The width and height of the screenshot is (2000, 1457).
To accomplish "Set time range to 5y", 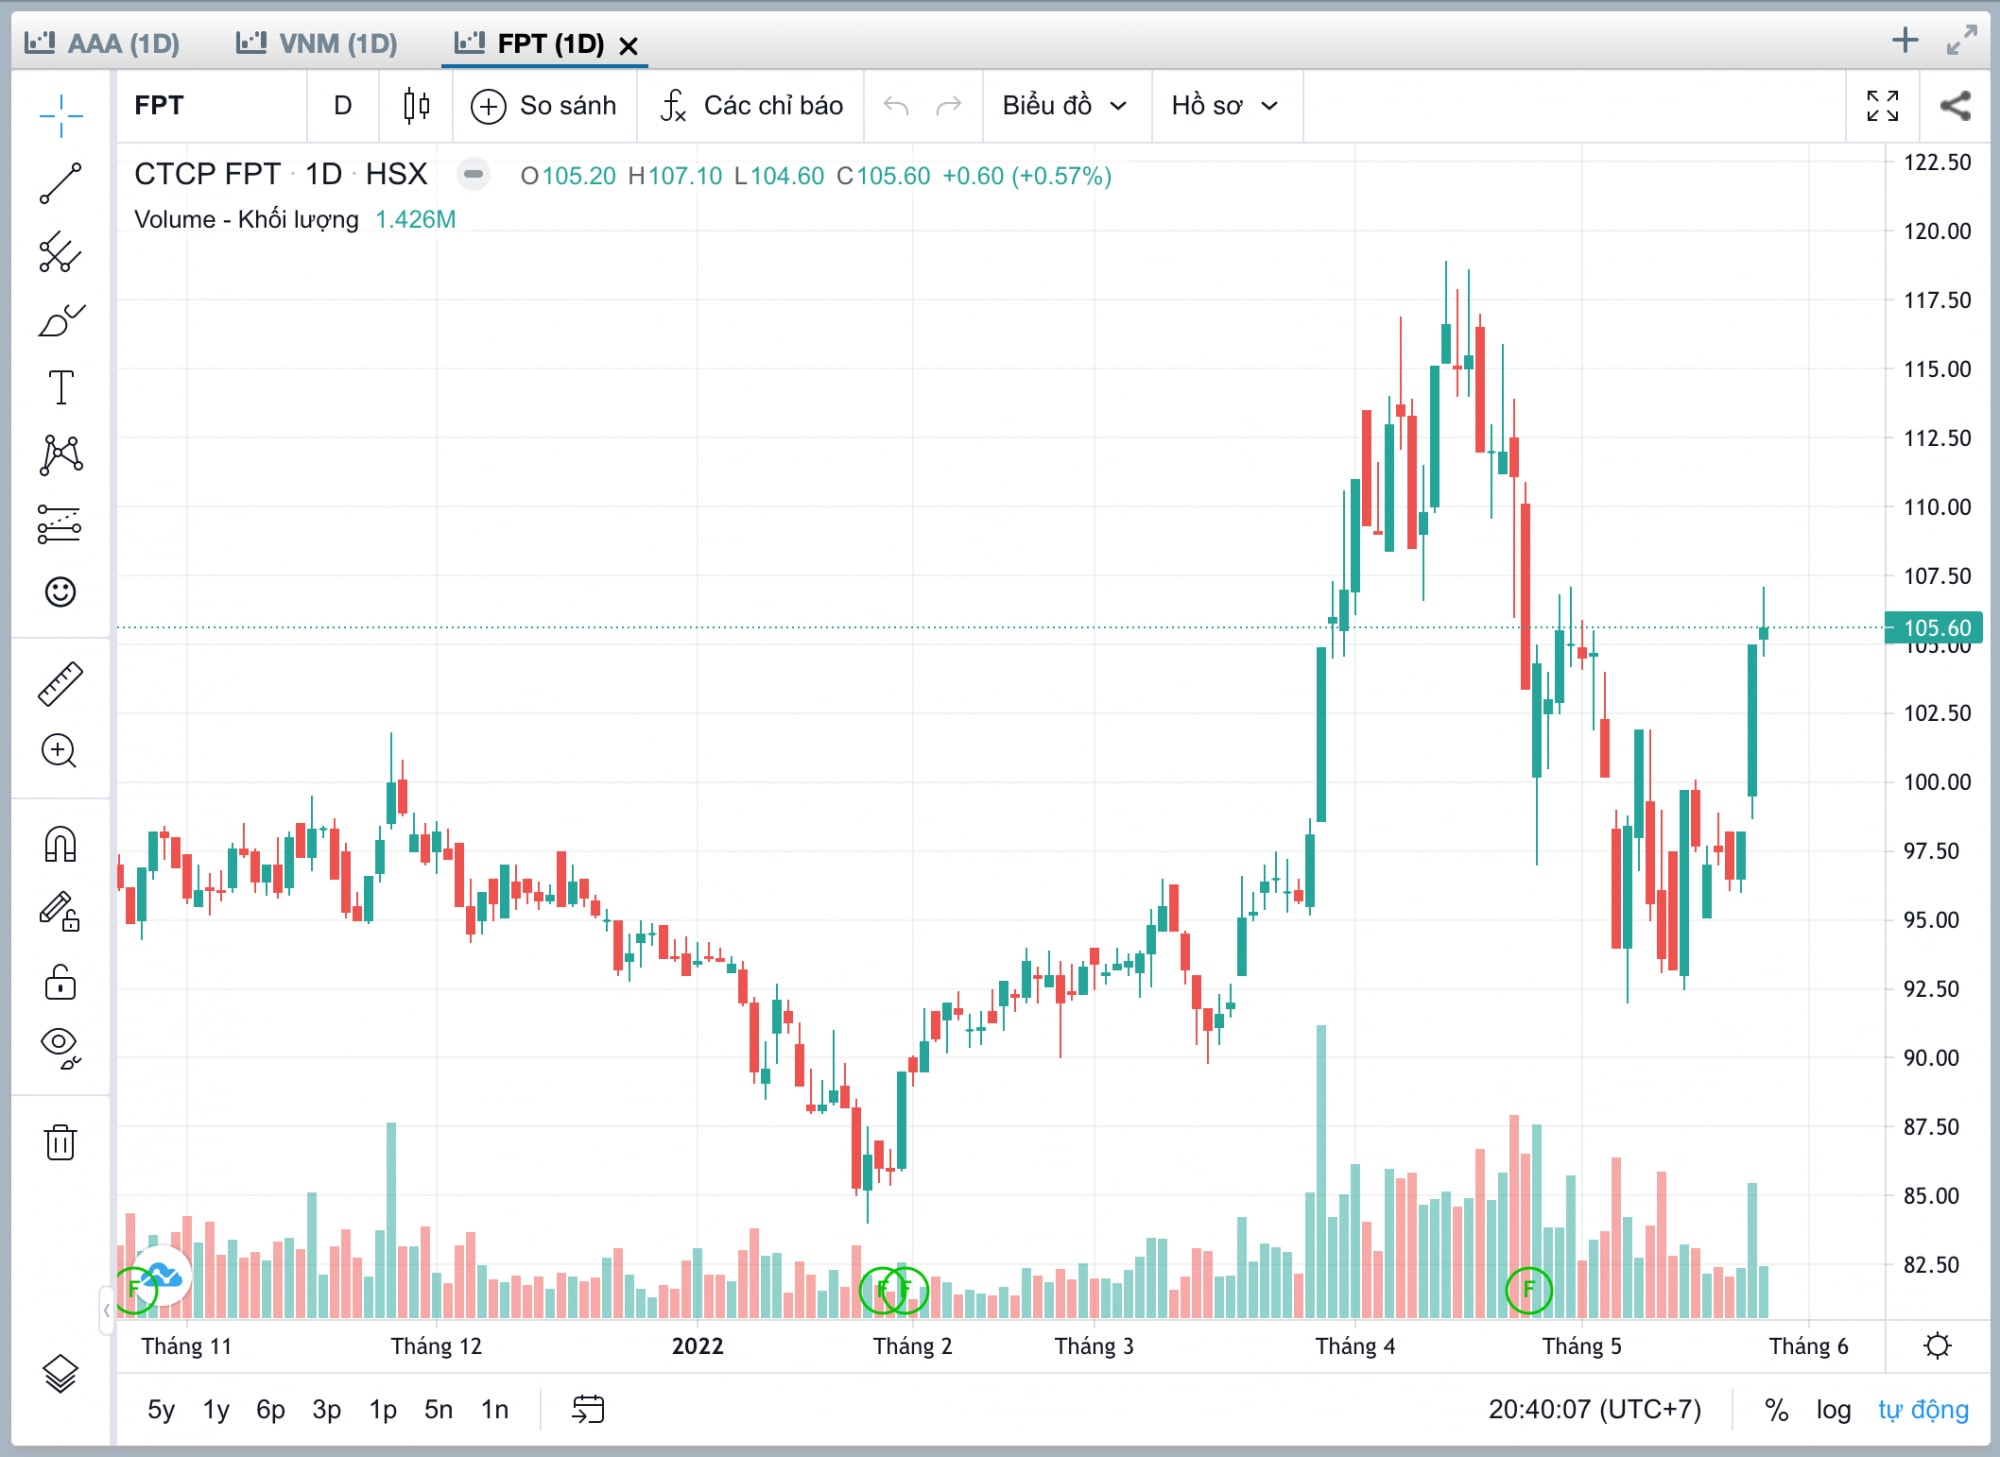I will 161,1409.
